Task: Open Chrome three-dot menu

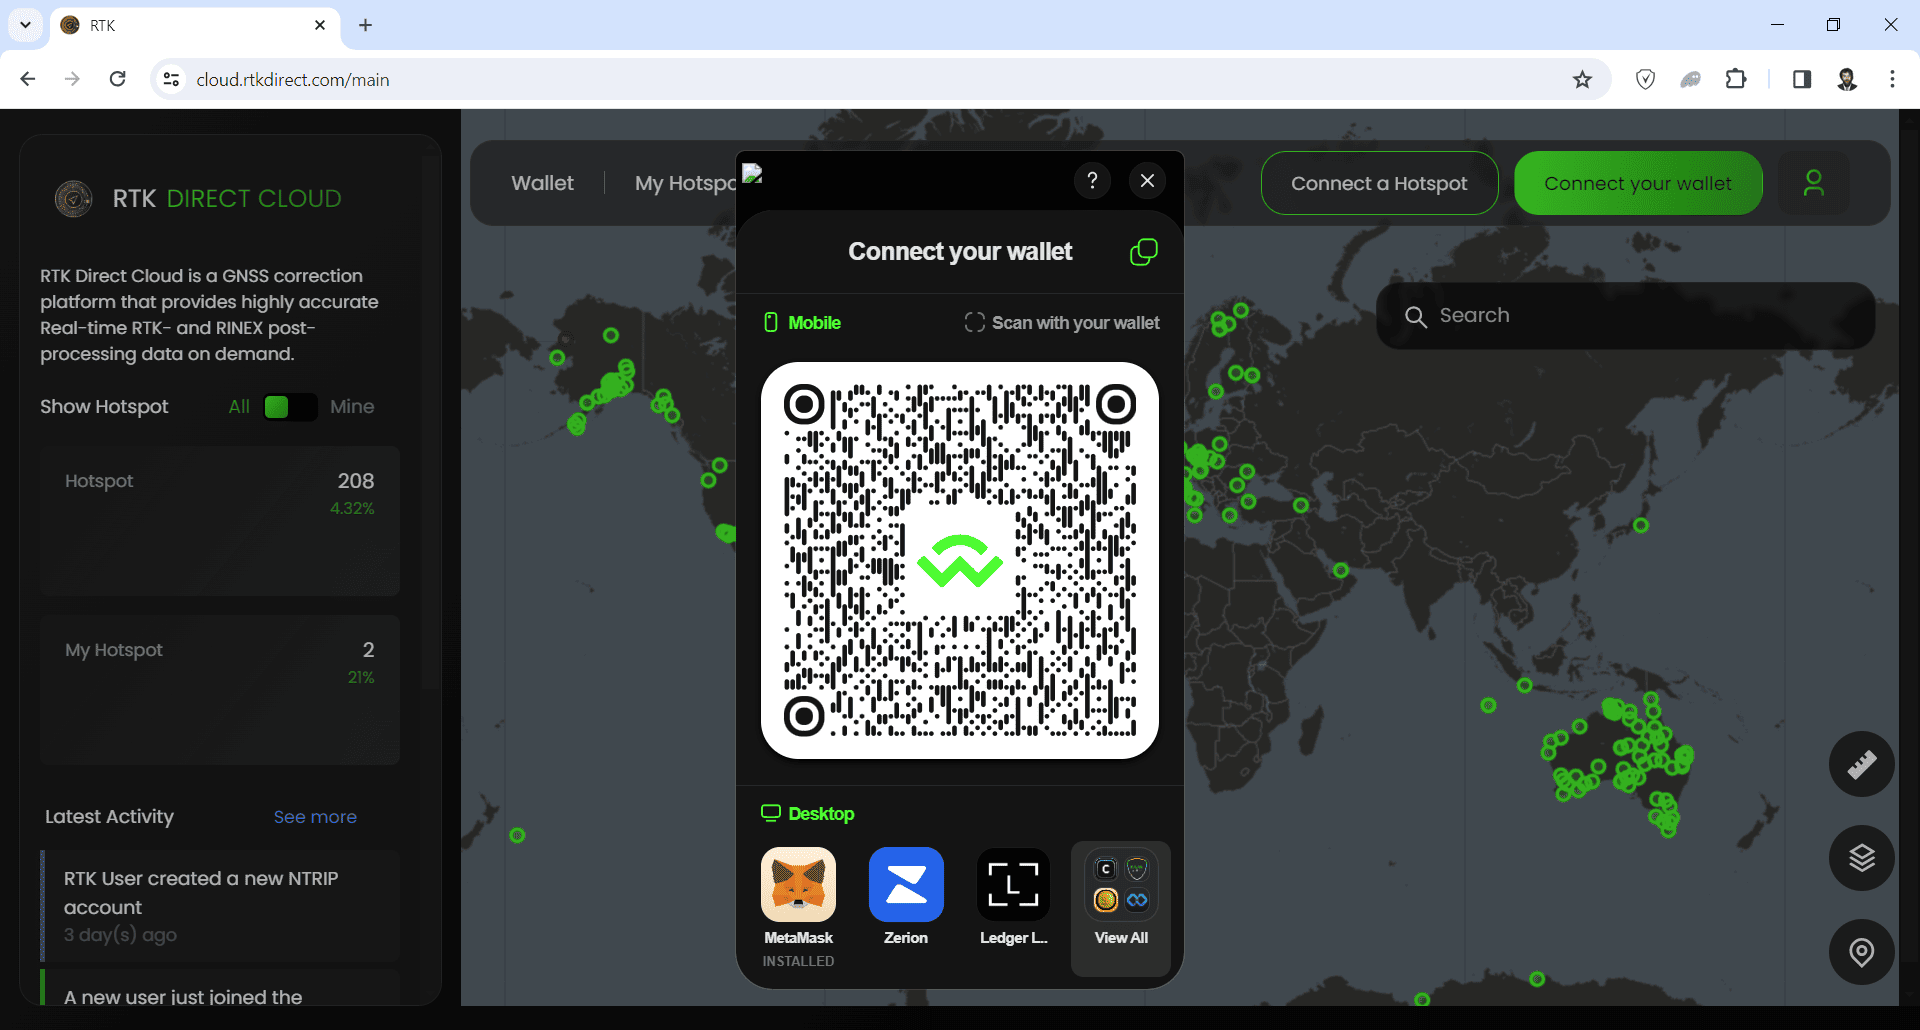Action: point(1892,79)
